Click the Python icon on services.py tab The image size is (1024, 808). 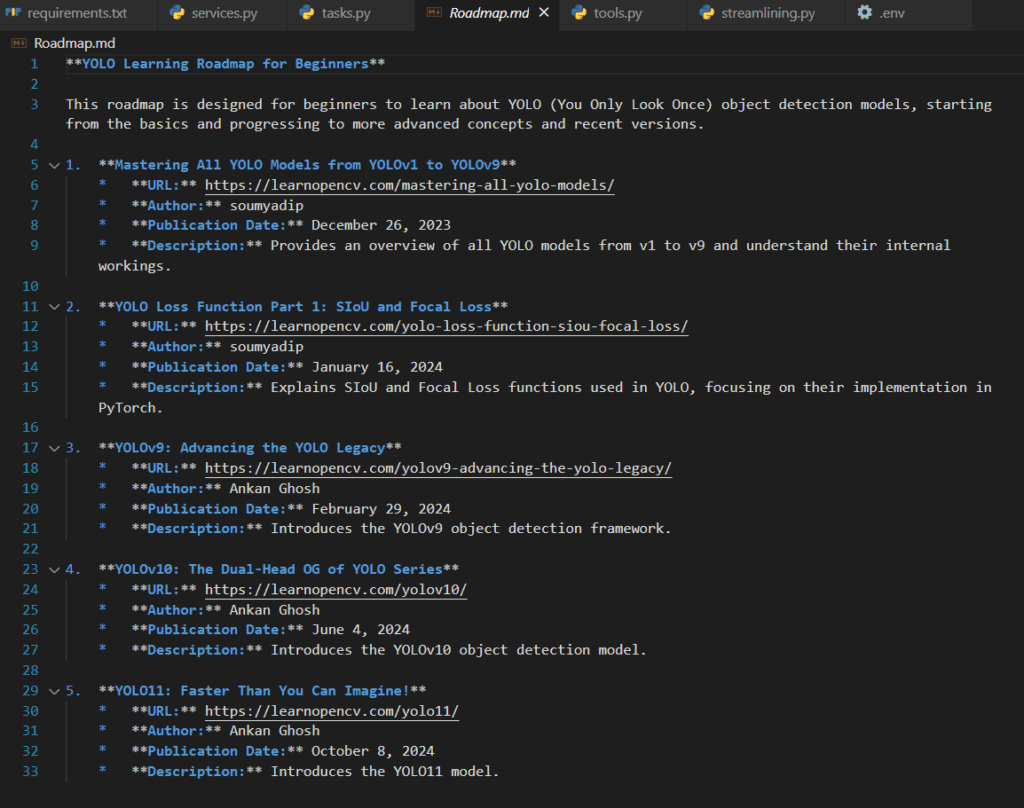(x=178, y=14)
